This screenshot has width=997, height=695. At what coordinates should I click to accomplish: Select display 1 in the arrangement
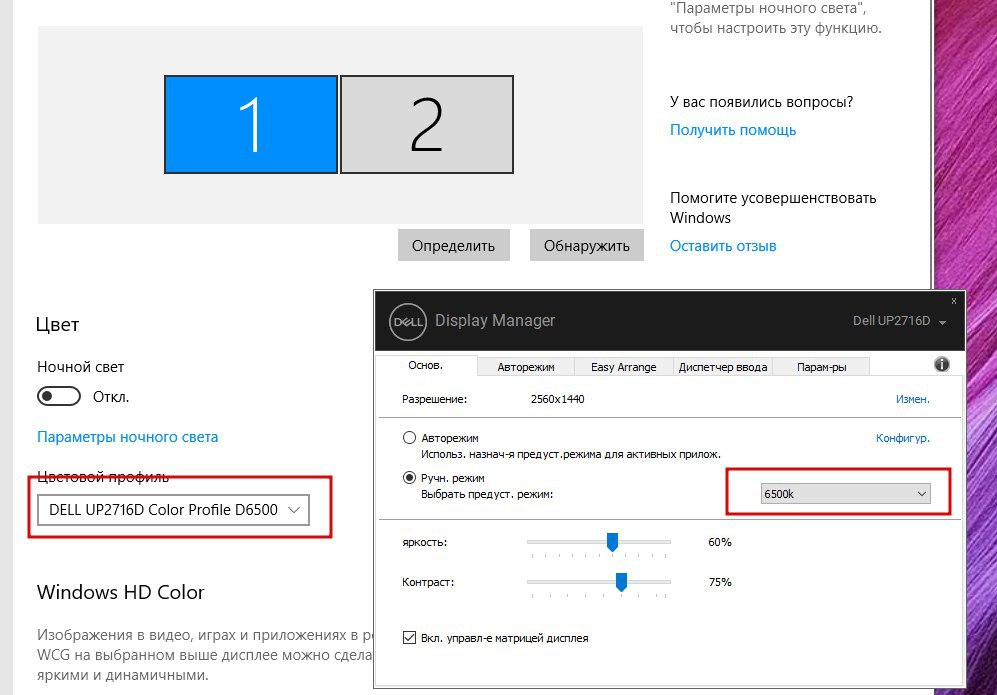[x=251, y=125]
